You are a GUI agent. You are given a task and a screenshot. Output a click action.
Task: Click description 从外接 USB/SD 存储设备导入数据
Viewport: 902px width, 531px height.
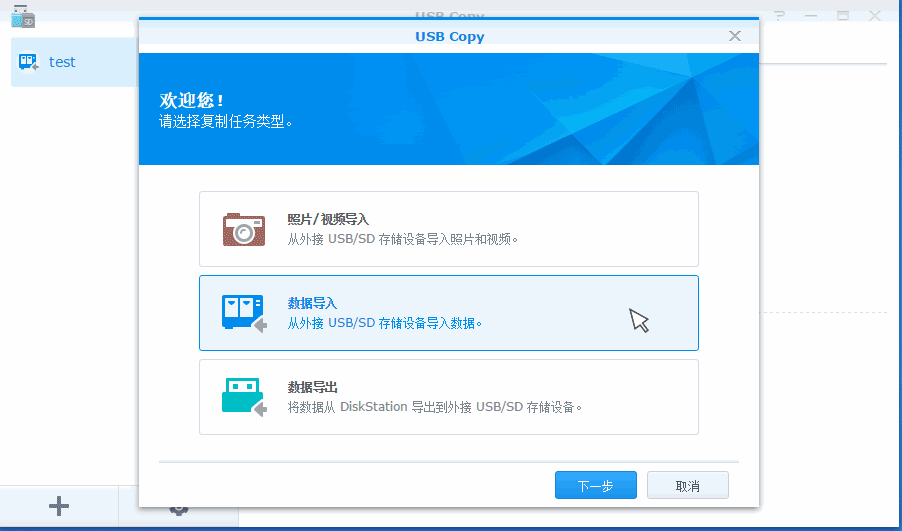(385, 323)
